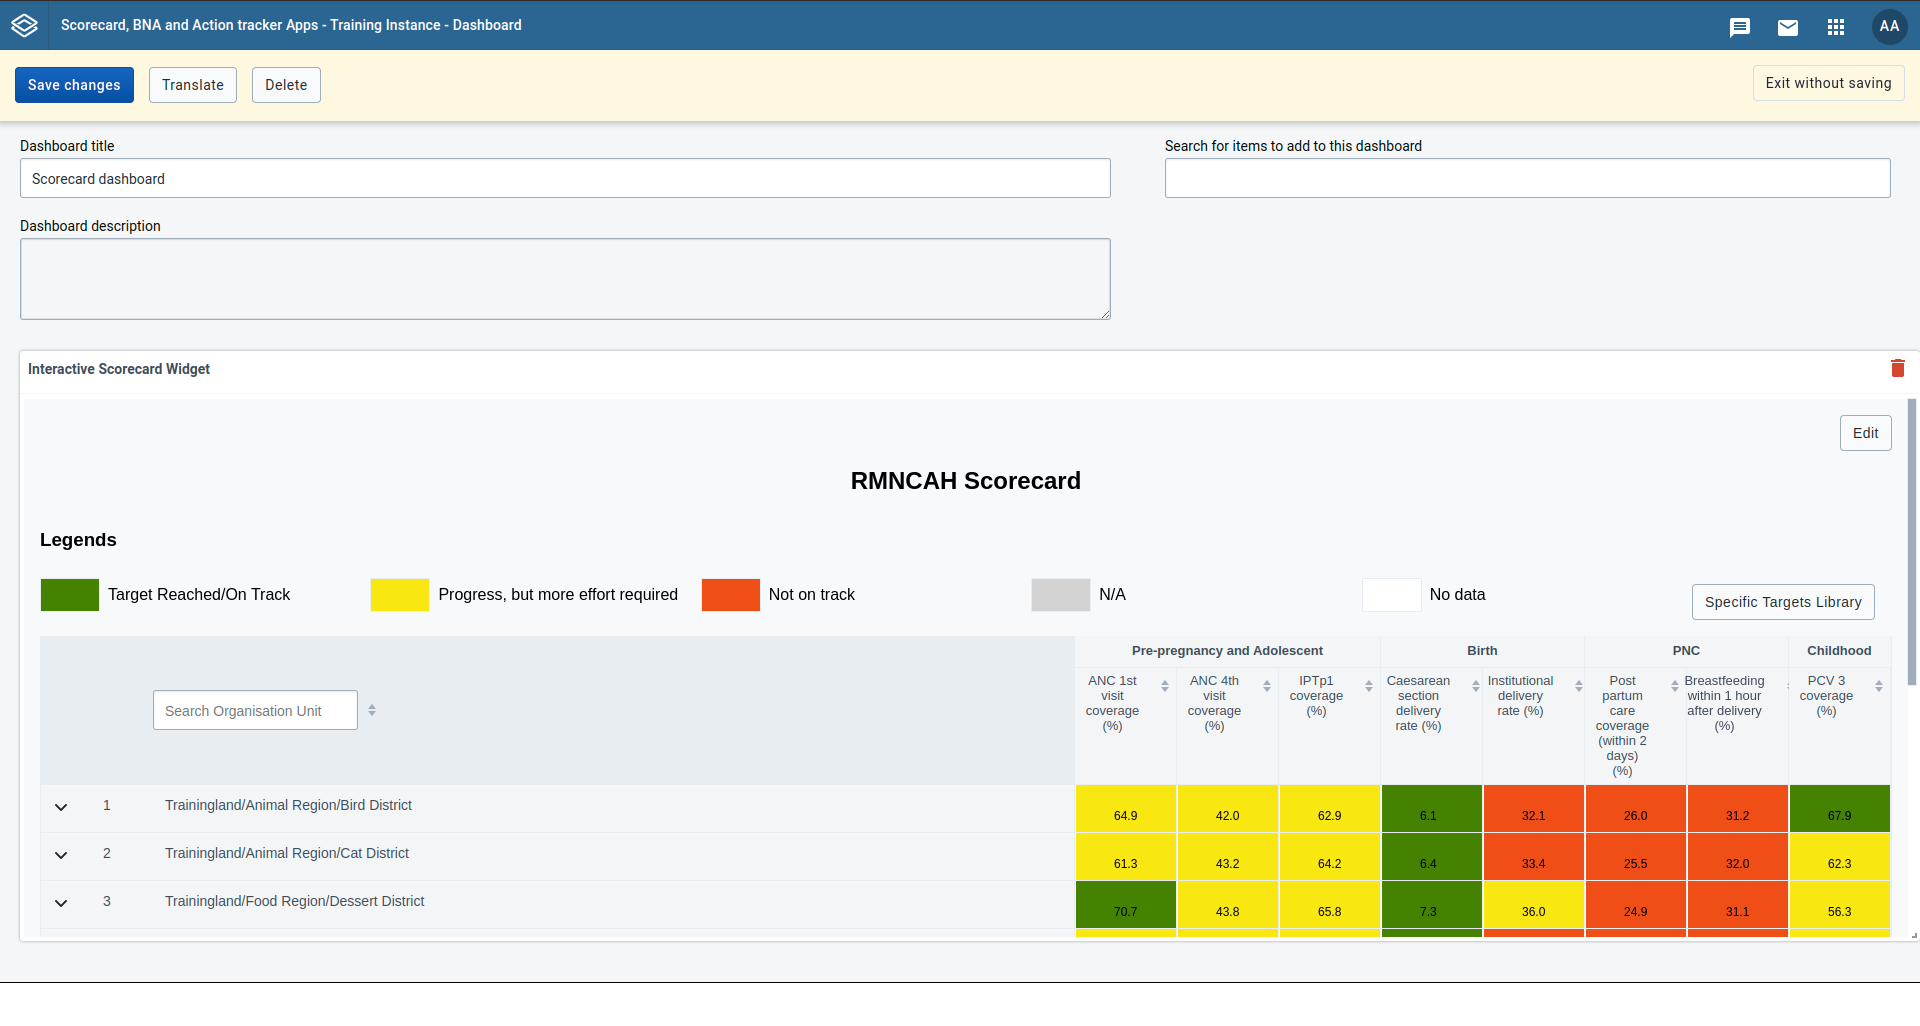Screen dimensions: 1920x1026
Task: Sort by ANC 1st visit coverage column
Action: pos(1165,686)
